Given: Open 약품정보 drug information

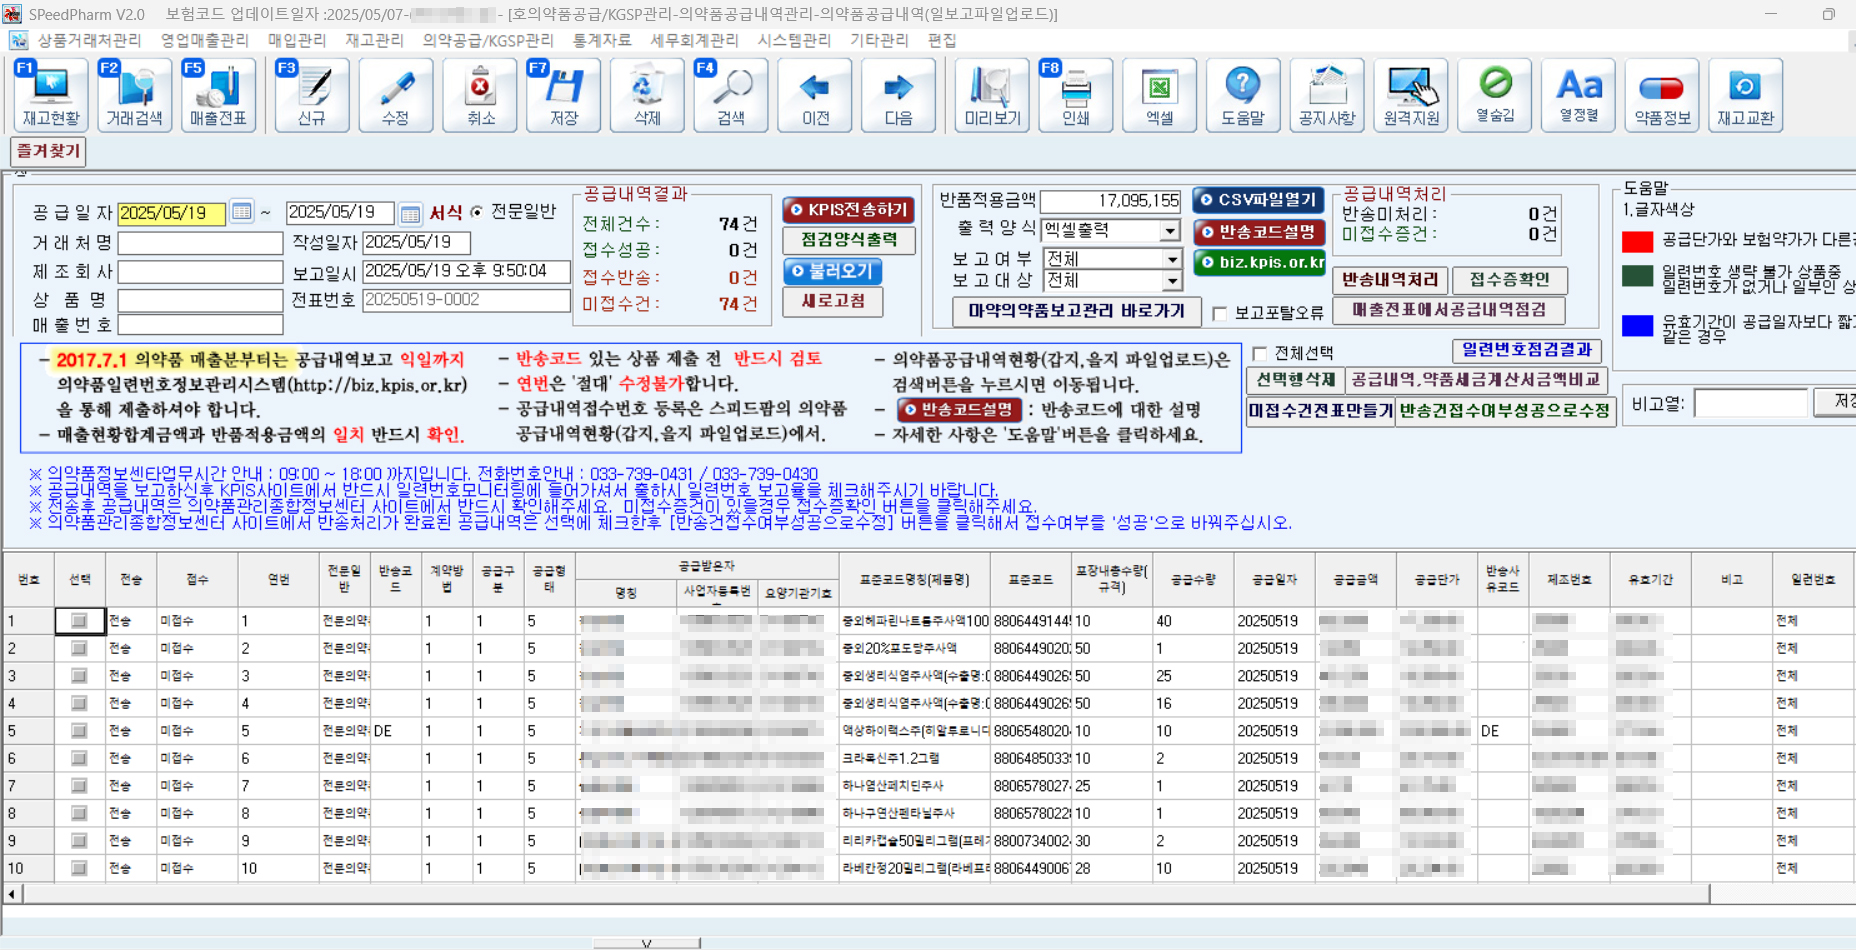Looking at the screenshot, I should (x=1662, y=95).
